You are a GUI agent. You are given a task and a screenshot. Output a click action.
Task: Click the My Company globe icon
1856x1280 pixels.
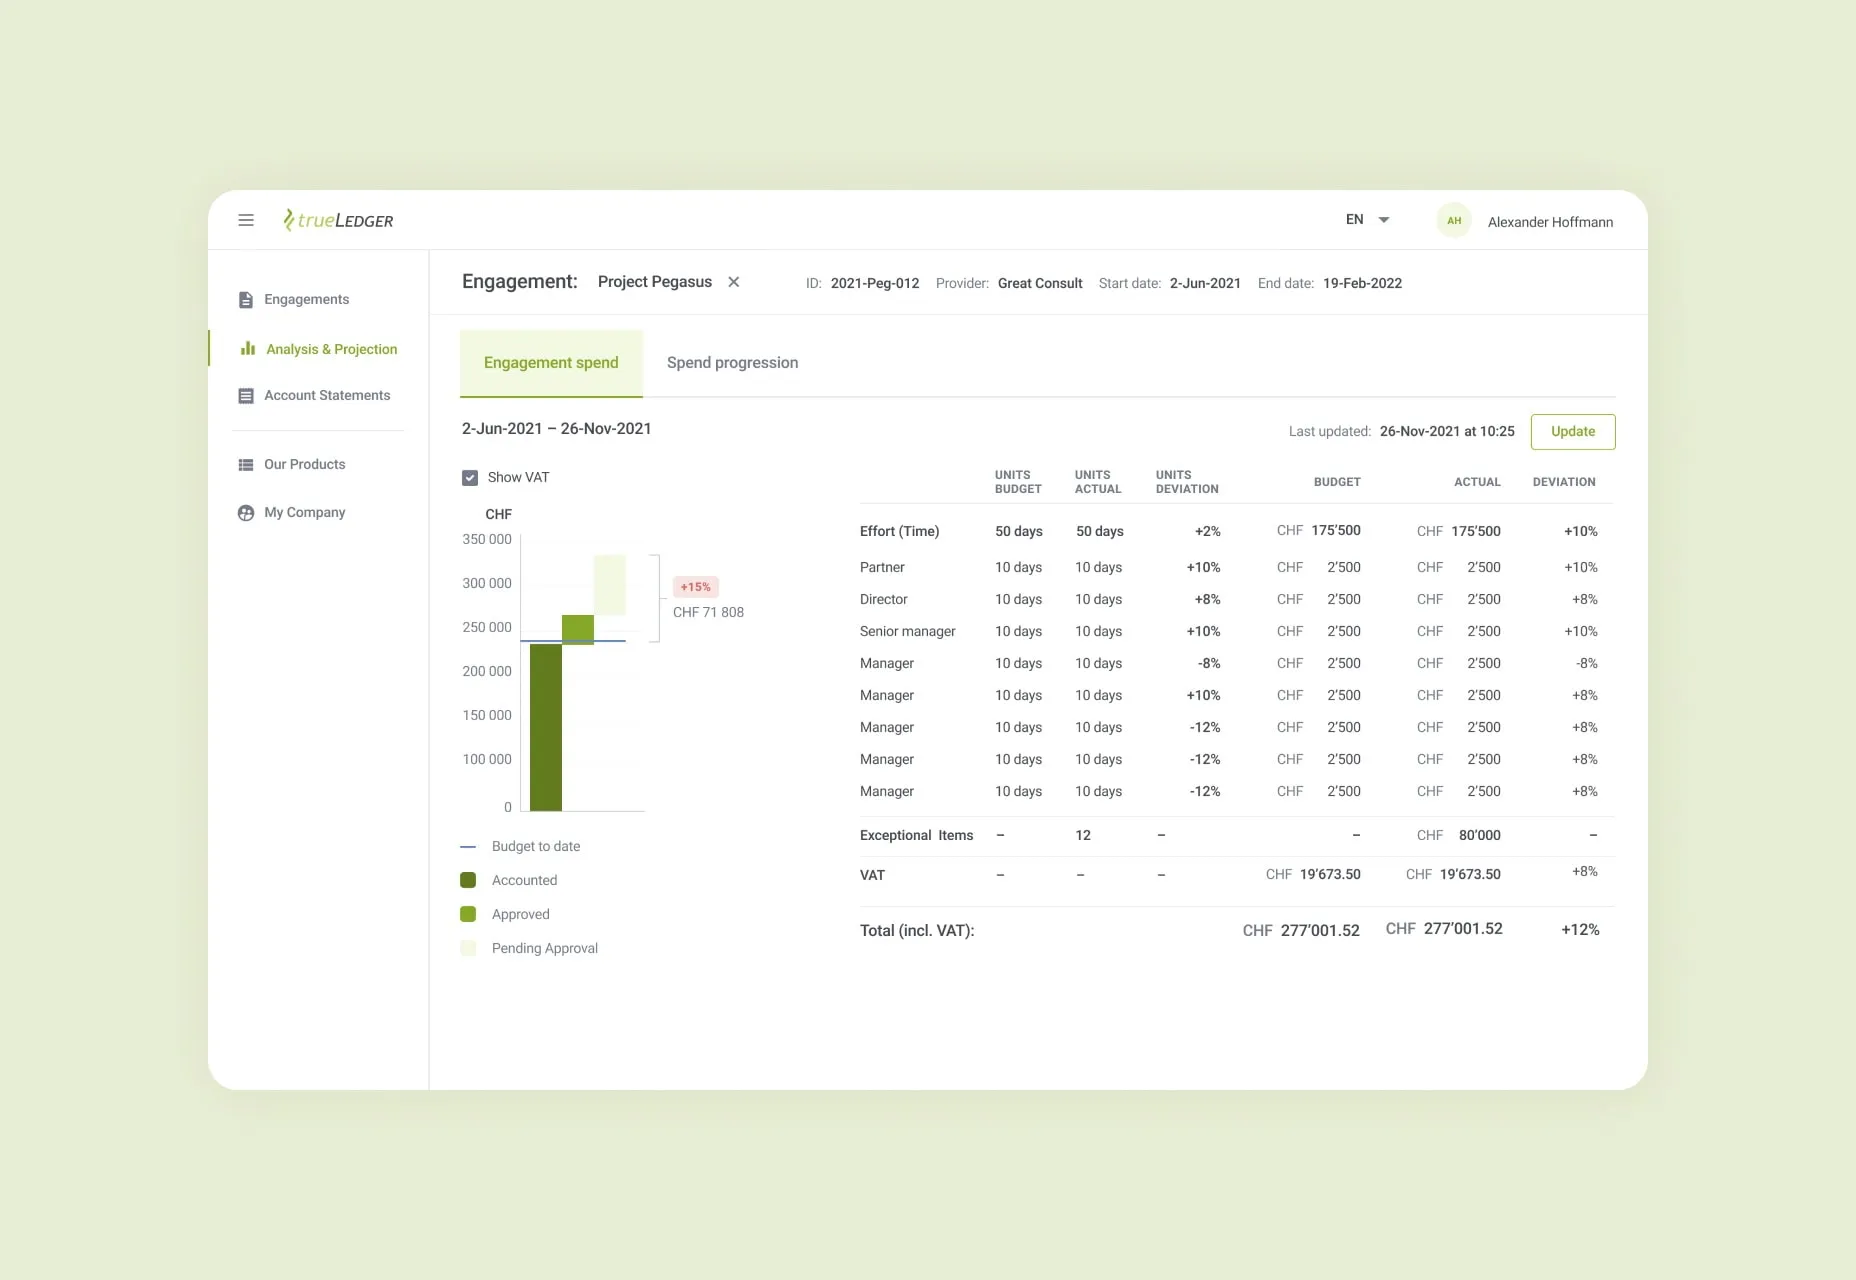(246, 512)
